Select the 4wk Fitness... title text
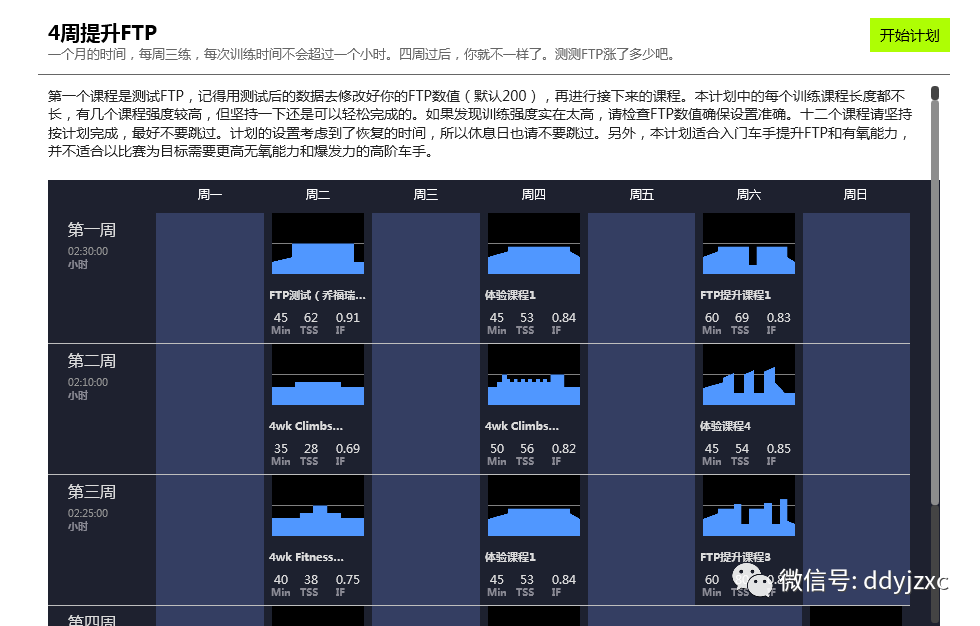Image resolution: width=980 pixels, height=626 pixels. [306, 557]
